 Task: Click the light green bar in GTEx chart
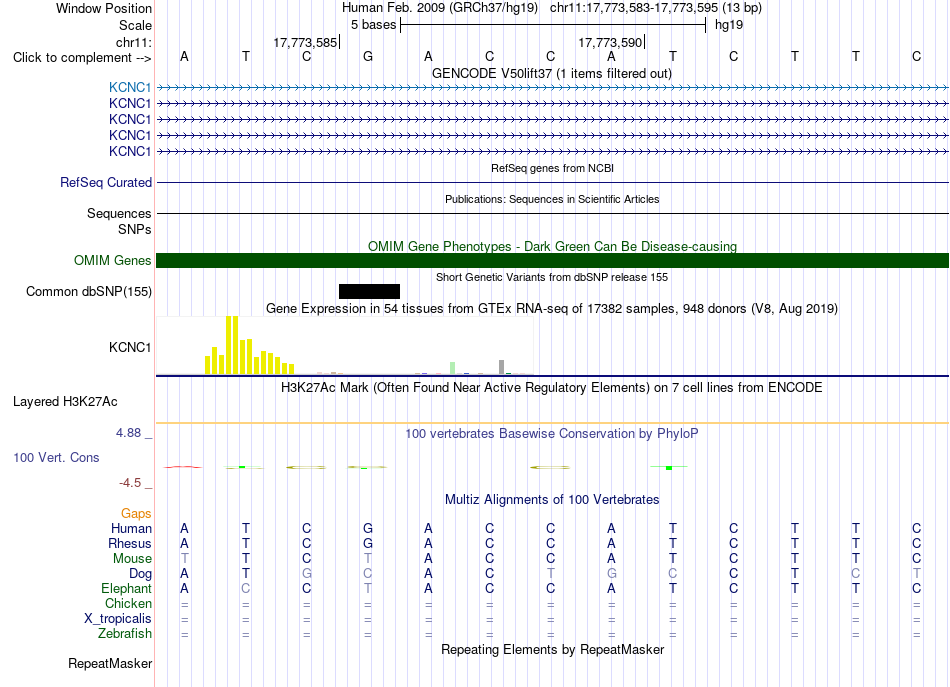453,368
